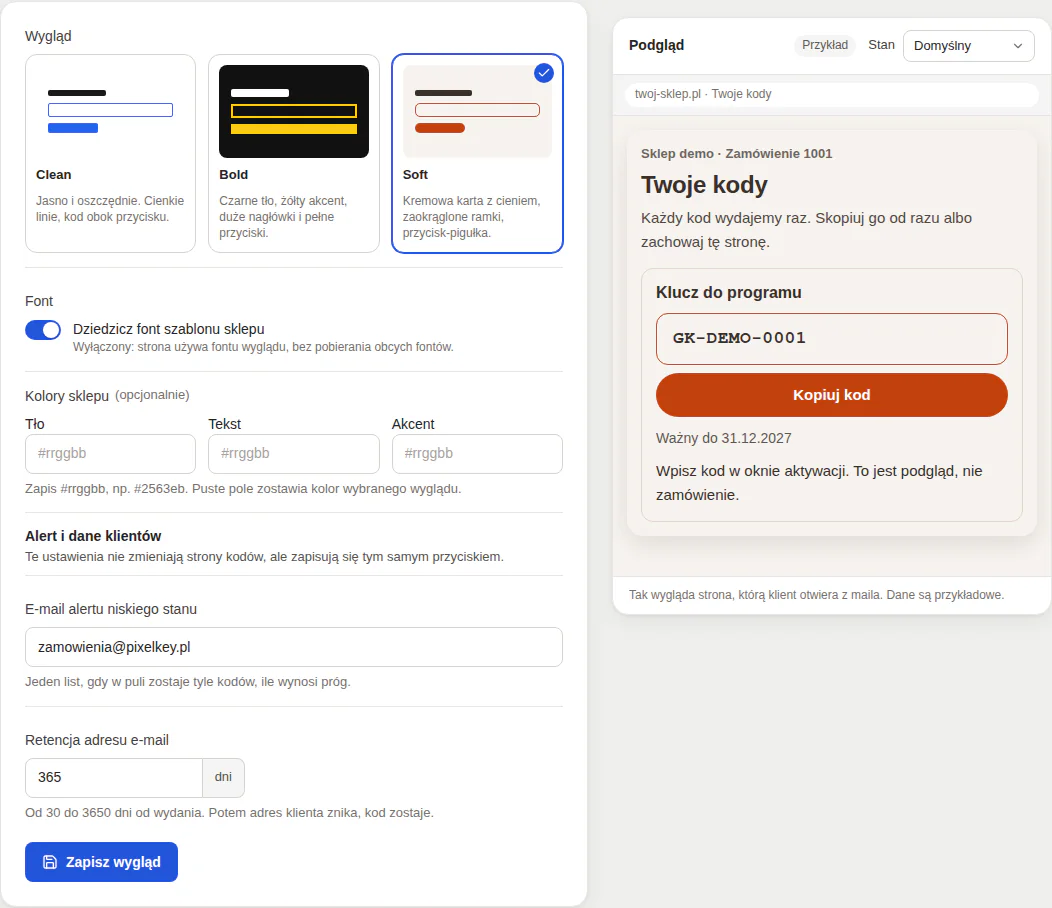Click the 'Przykład' badge in preview header
The width and height of the screenshot is (1052, 908).
(825, 45)
